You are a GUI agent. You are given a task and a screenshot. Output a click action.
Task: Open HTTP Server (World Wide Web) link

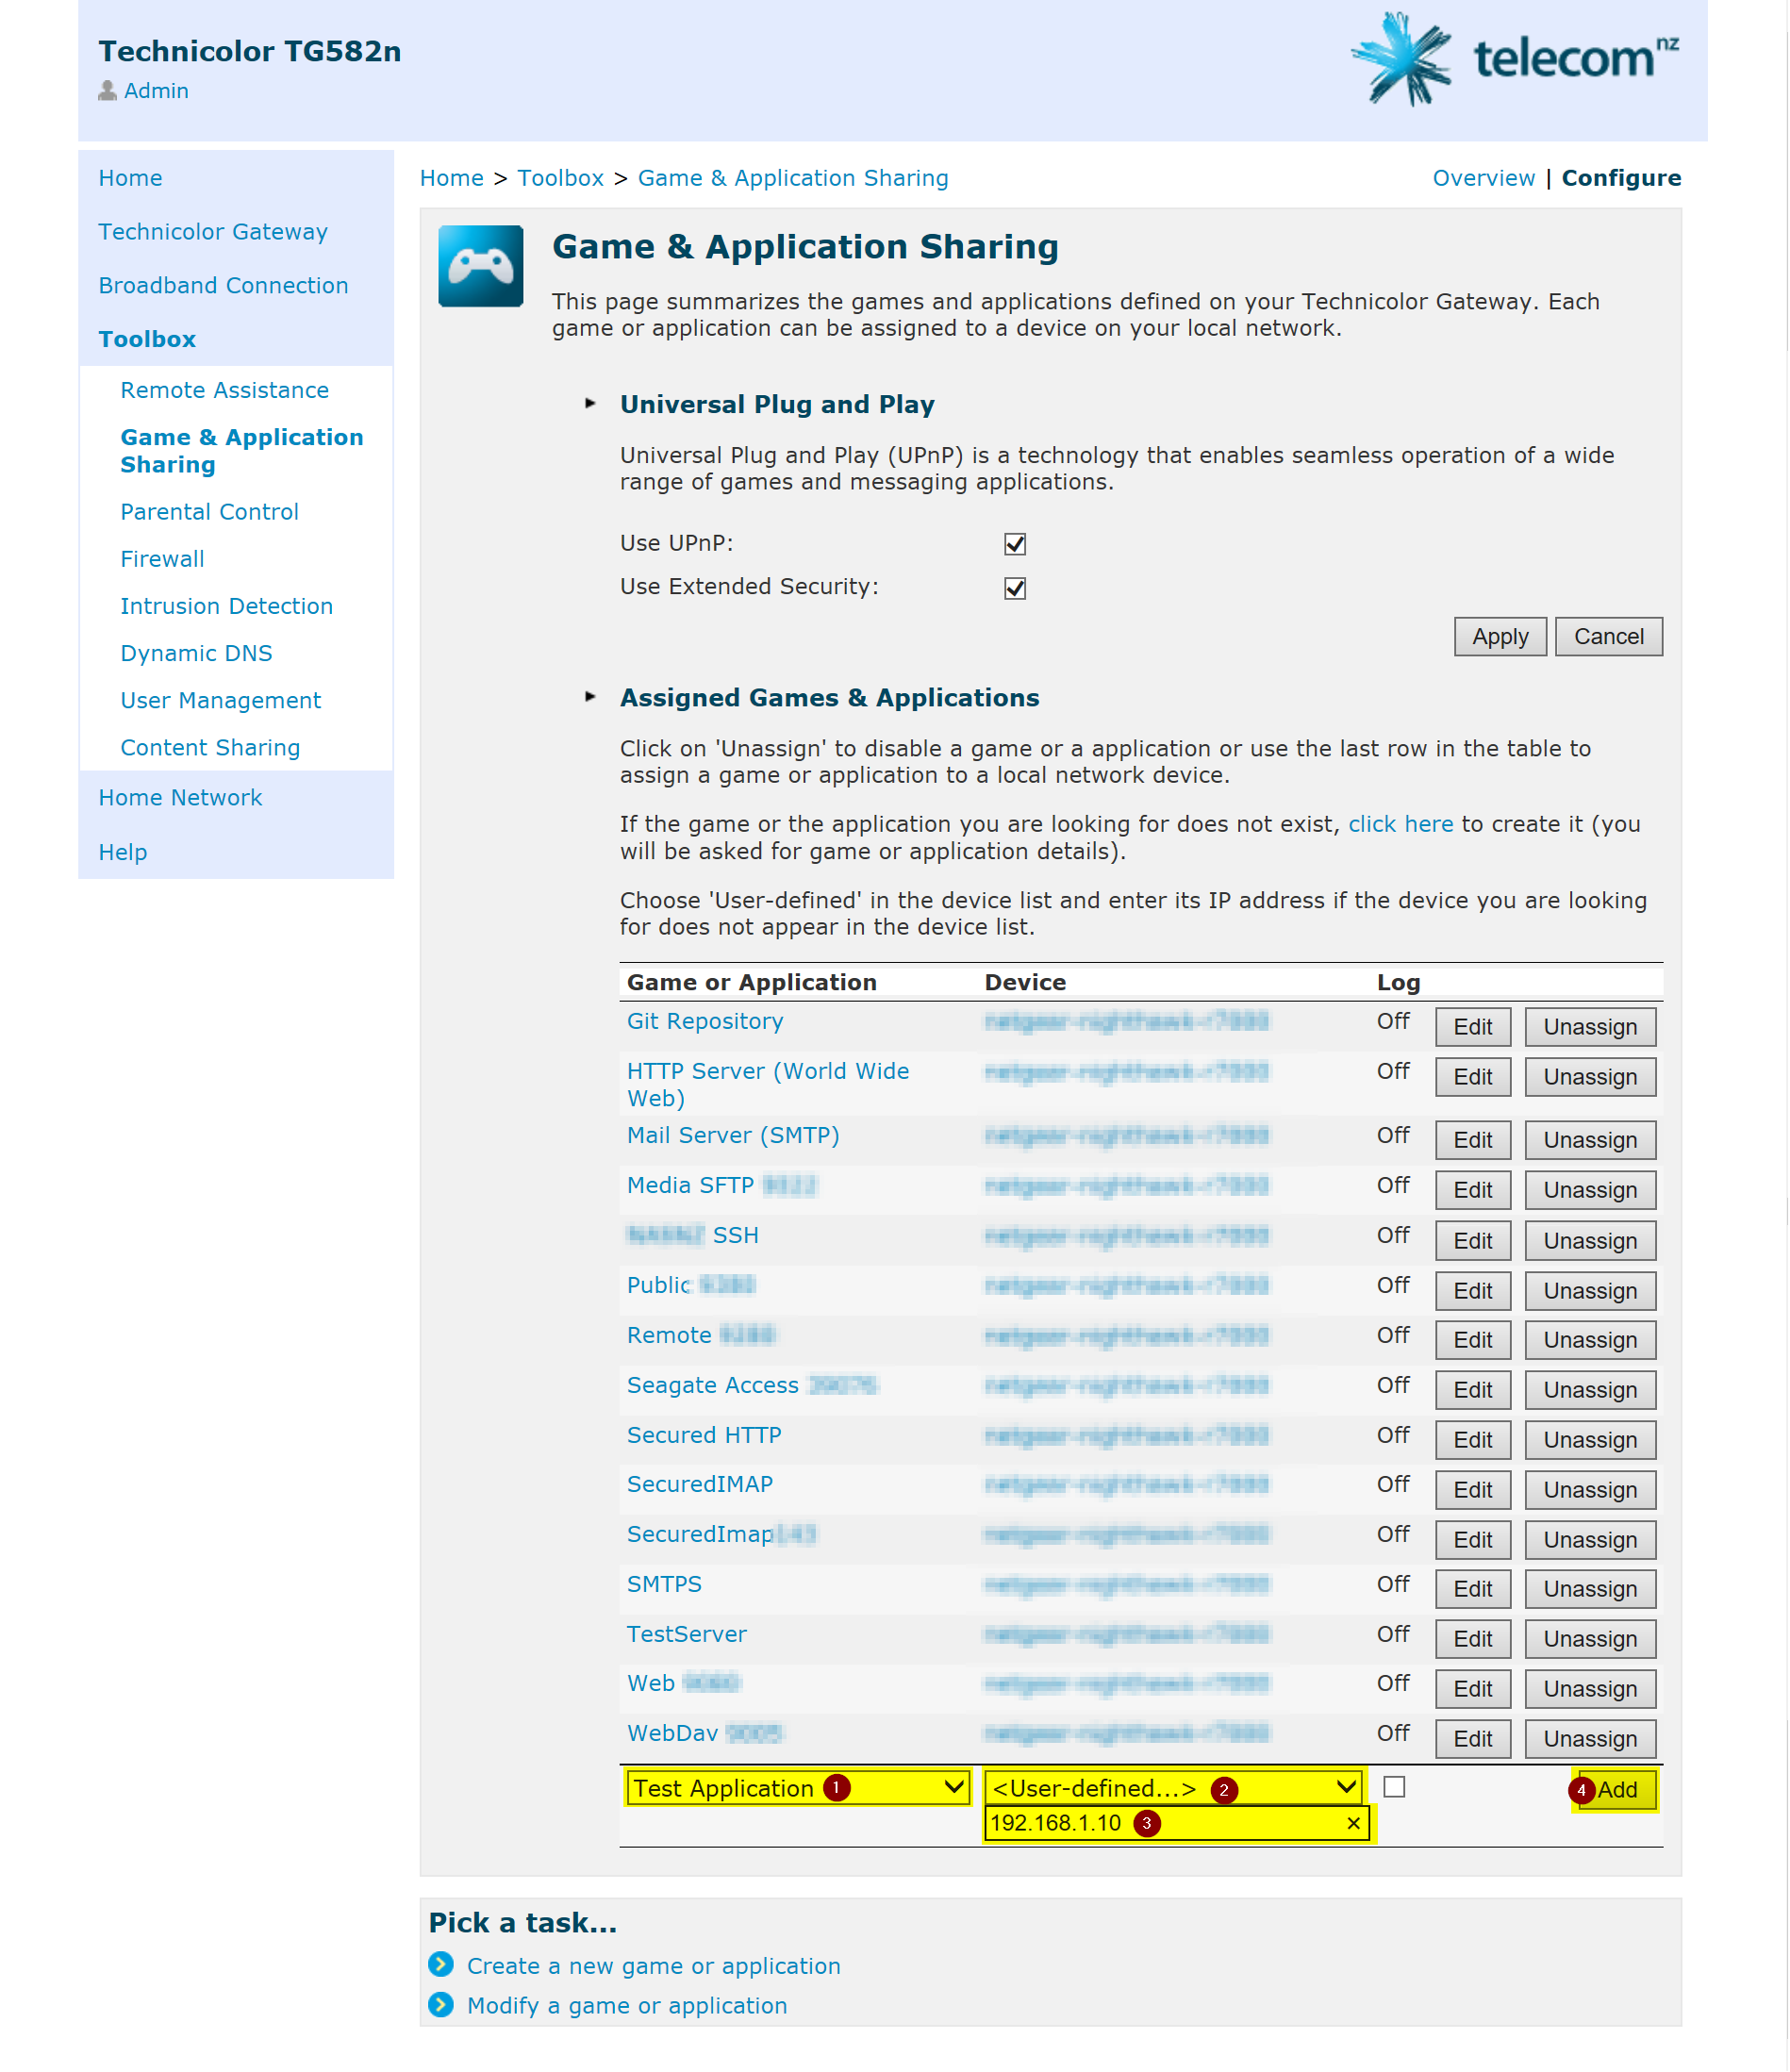tap(767, 1085)
